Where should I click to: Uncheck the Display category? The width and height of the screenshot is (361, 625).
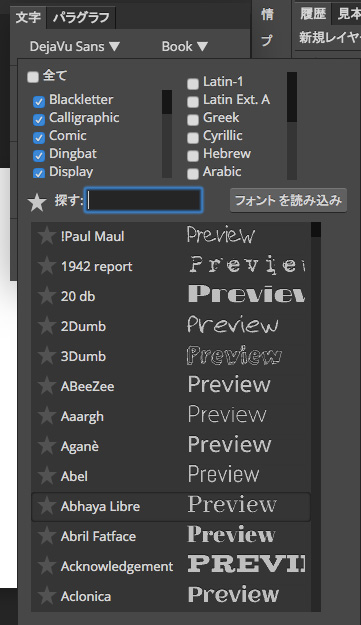pyautogui.click(x=39, y=173)
